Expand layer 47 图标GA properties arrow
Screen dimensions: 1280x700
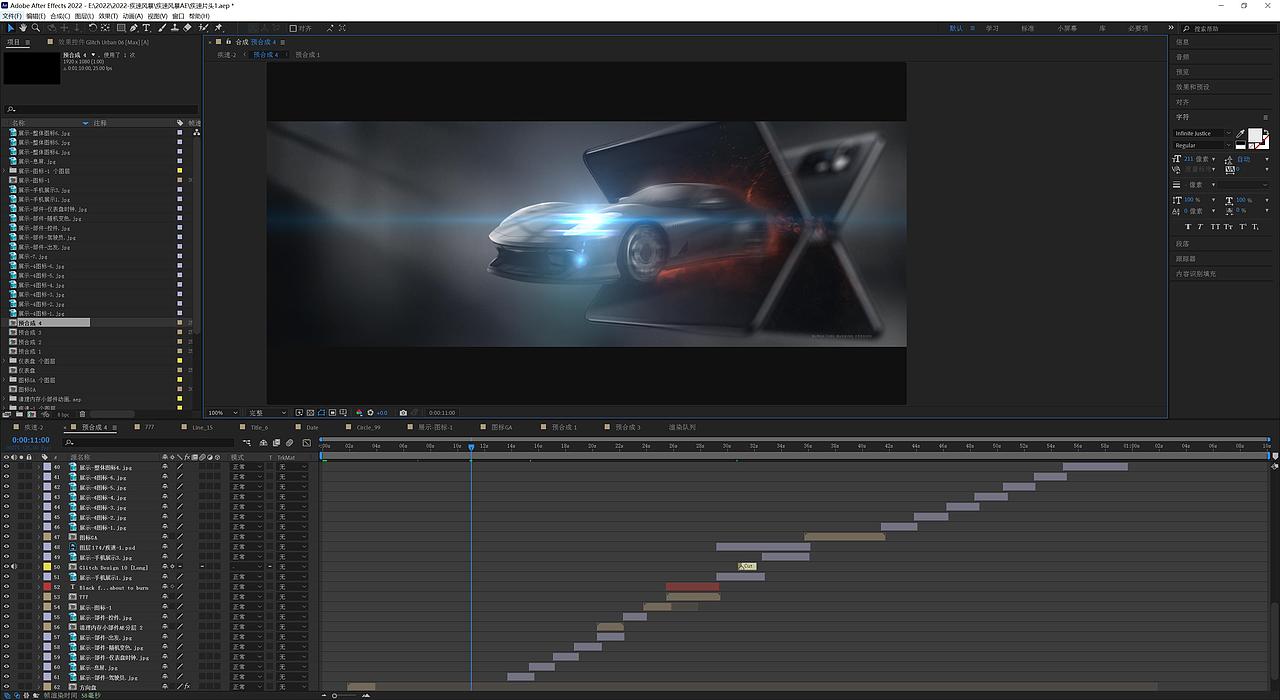click(x=38, y=537)
